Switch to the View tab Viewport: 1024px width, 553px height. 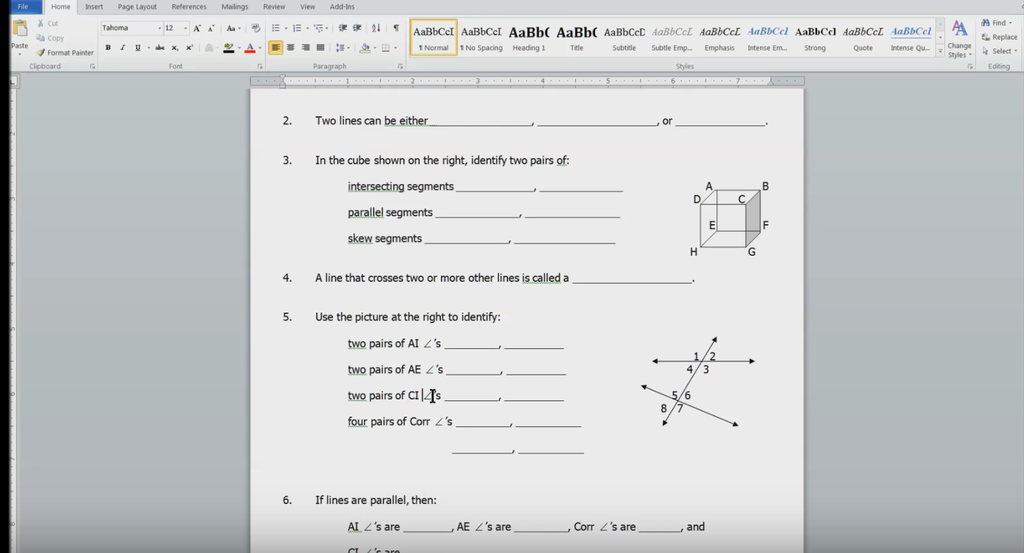(x=307, y=7)
